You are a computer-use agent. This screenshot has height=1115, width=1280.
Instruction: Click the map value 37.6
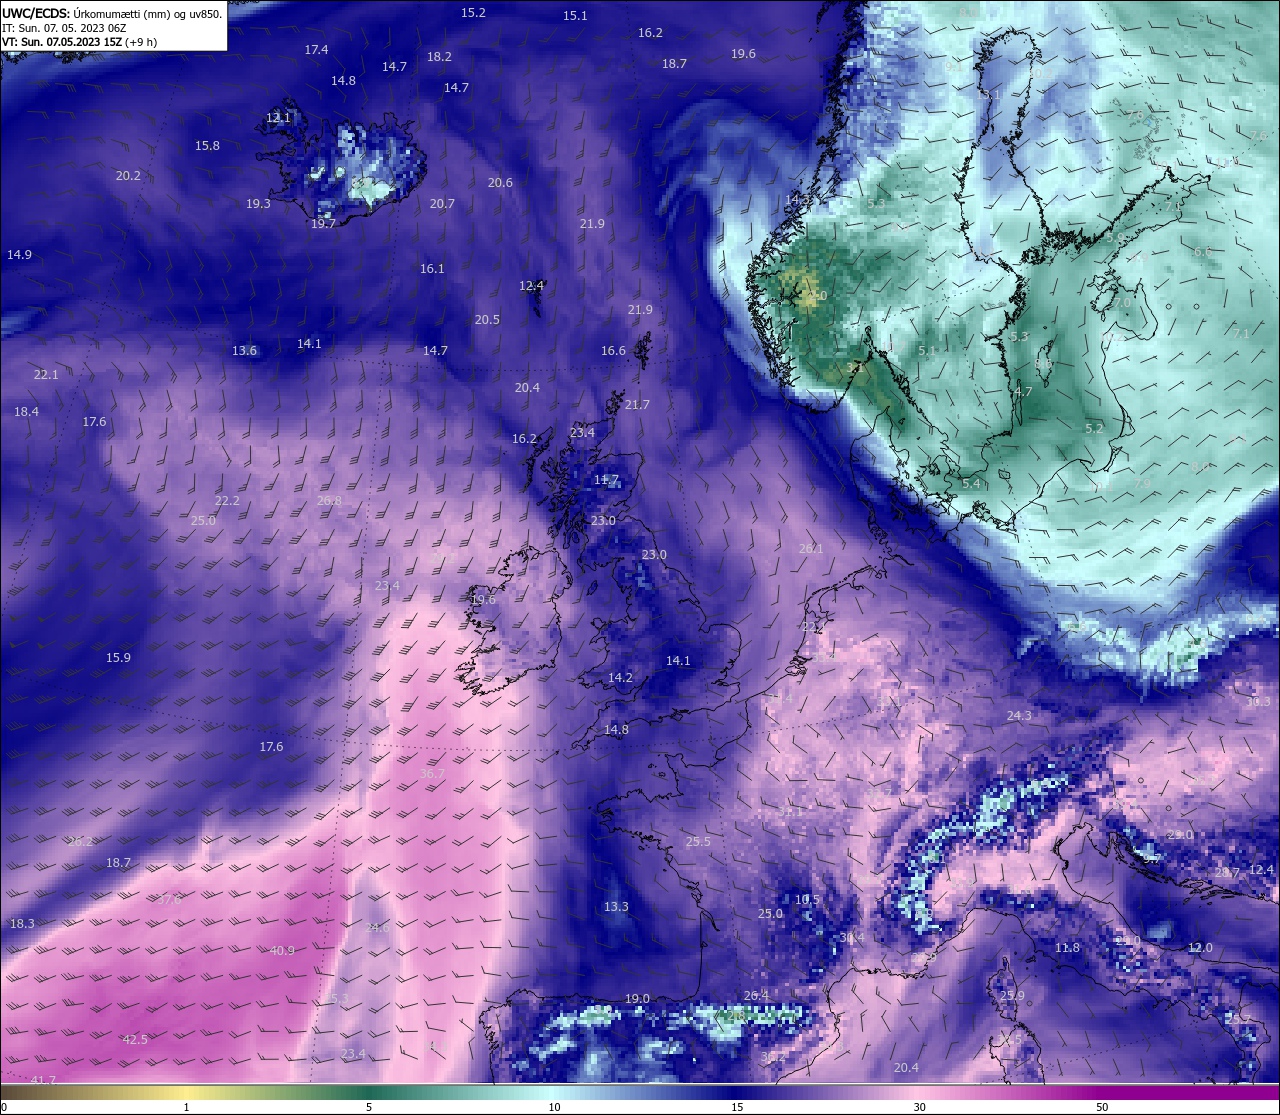pos(169,900)
